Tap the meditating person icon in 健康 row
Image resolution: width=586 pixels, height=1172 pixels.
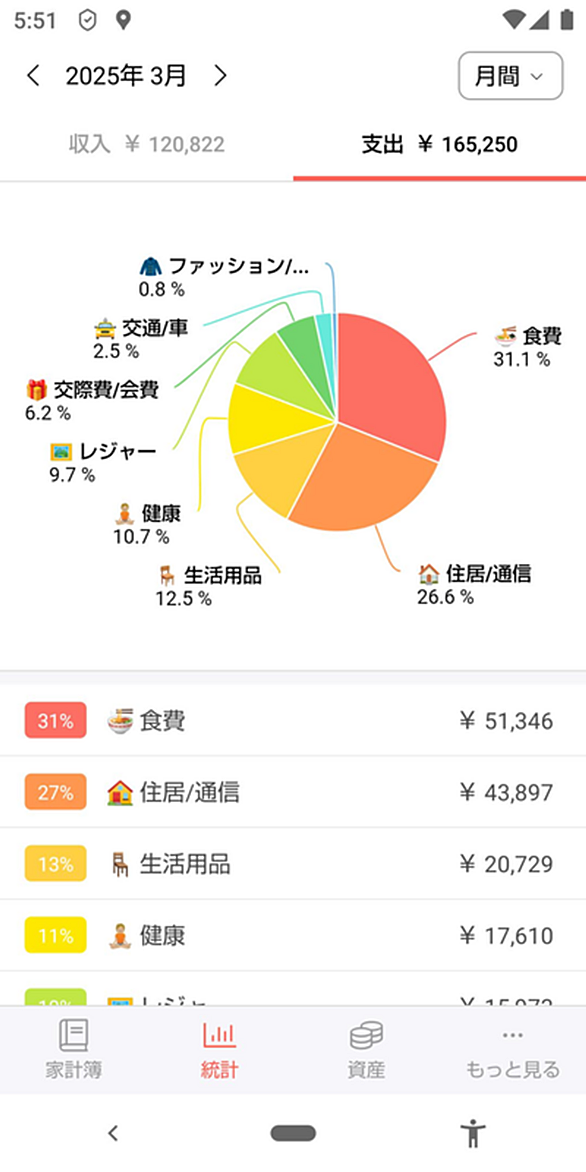pyautogui.click(x=120, y=936)
